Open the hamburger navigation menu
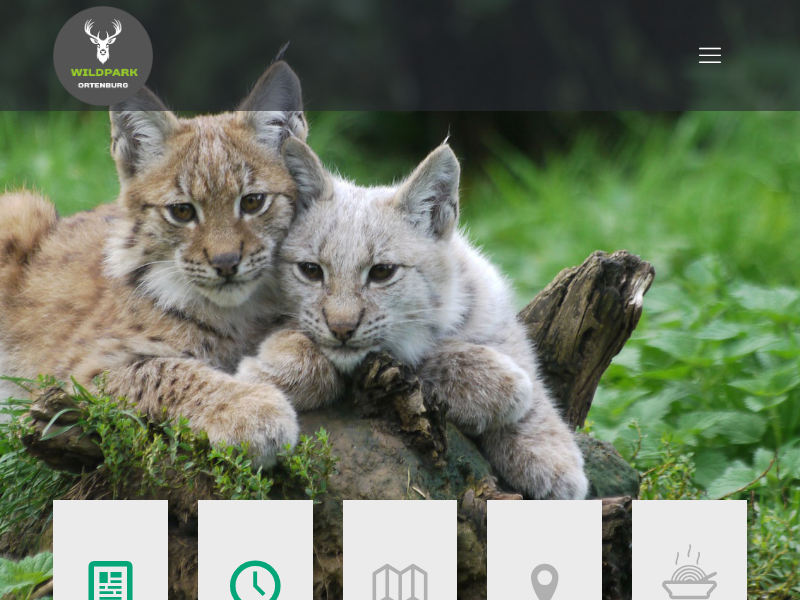This screenshot has height=600, width=800. click(x=710, y=55)
